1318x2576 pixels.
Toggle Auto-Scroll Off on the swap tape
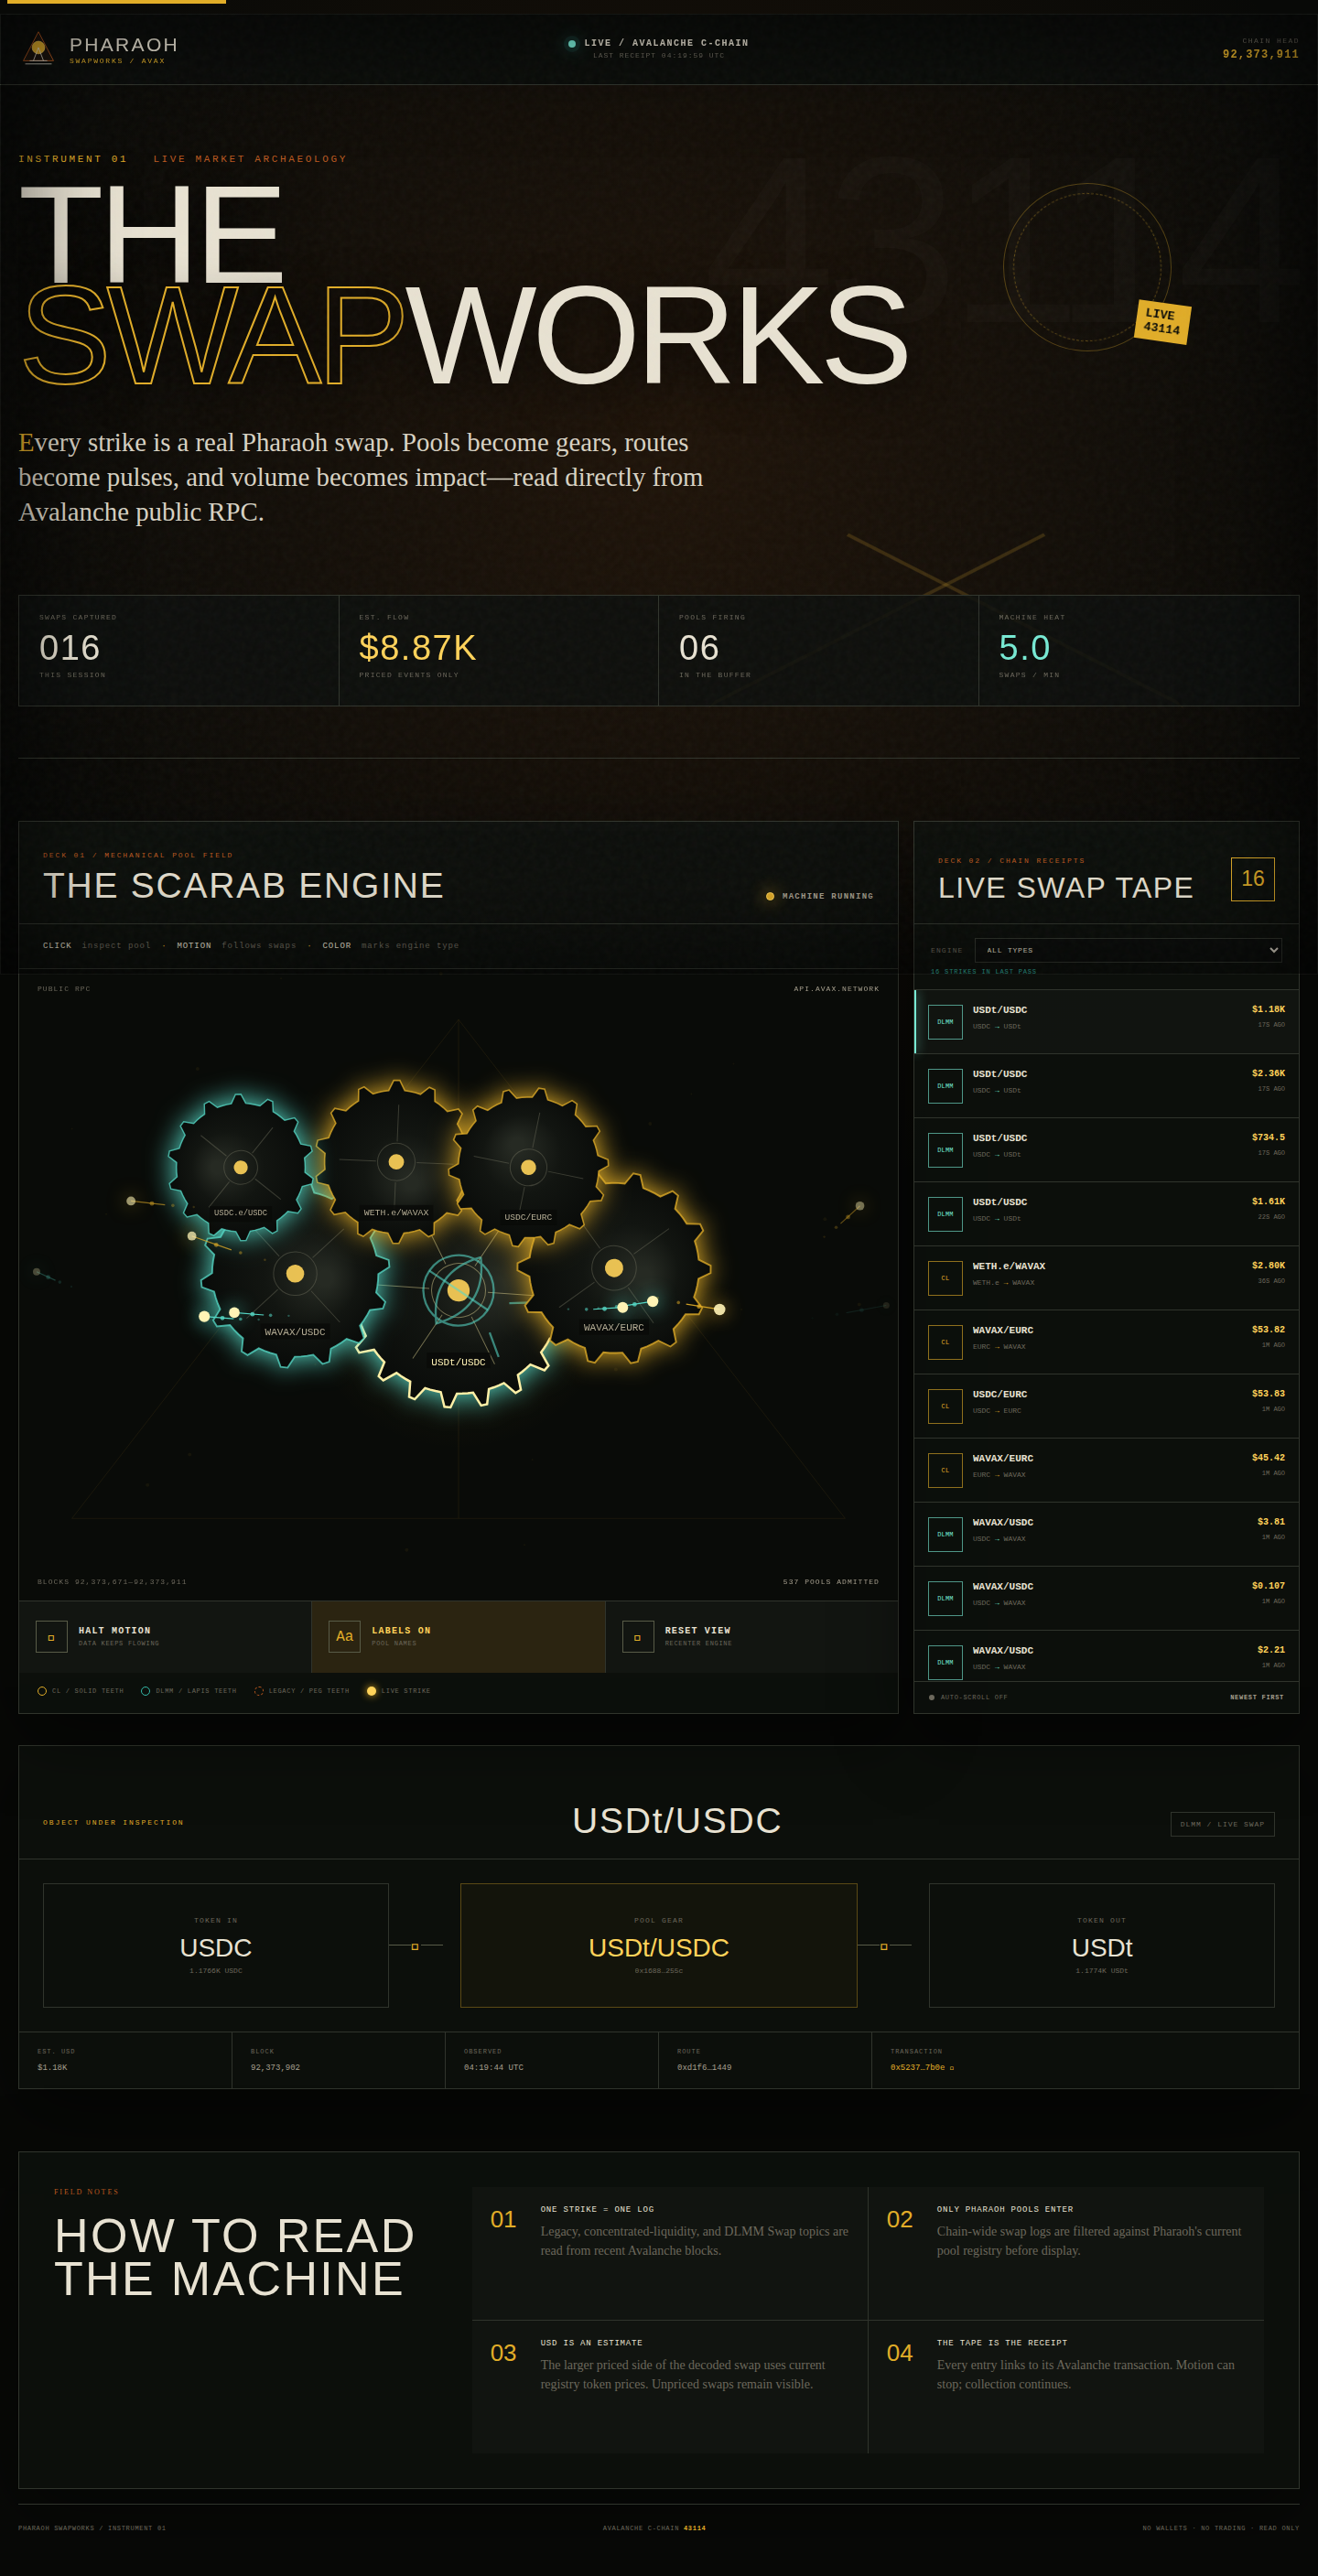[x=968, y=1697]
